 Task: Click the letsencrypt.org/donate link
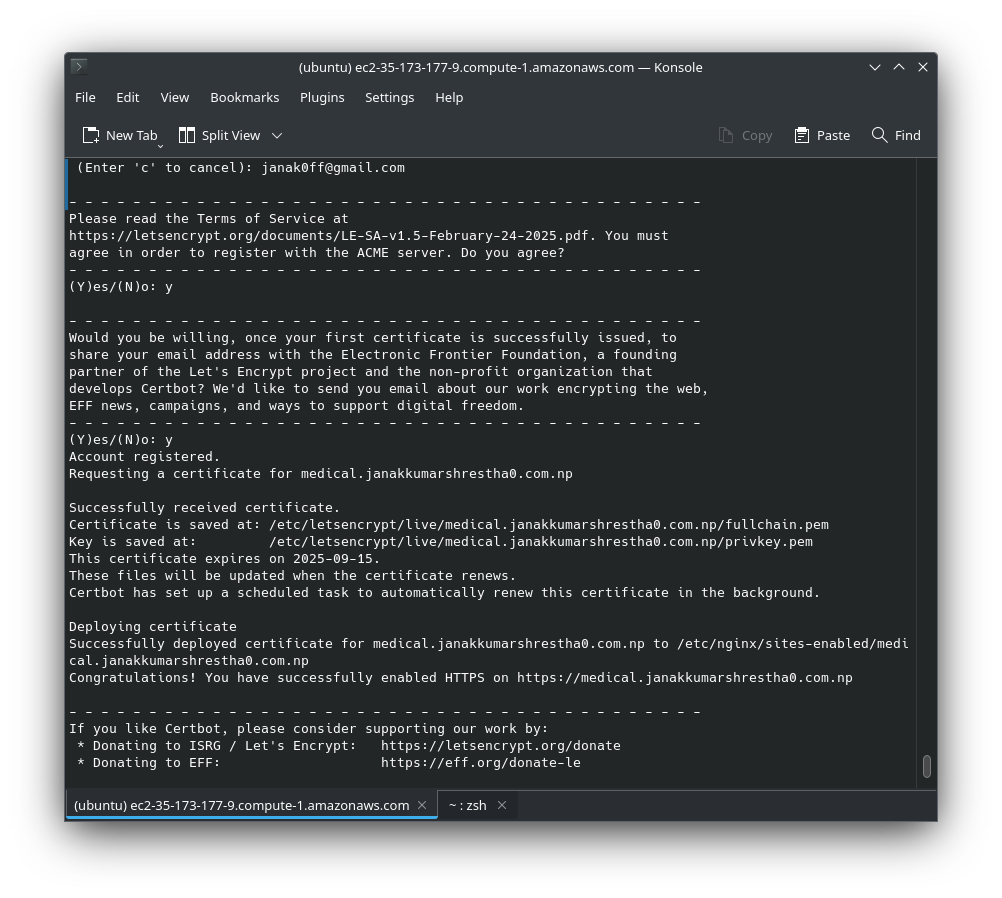[500, 745]
